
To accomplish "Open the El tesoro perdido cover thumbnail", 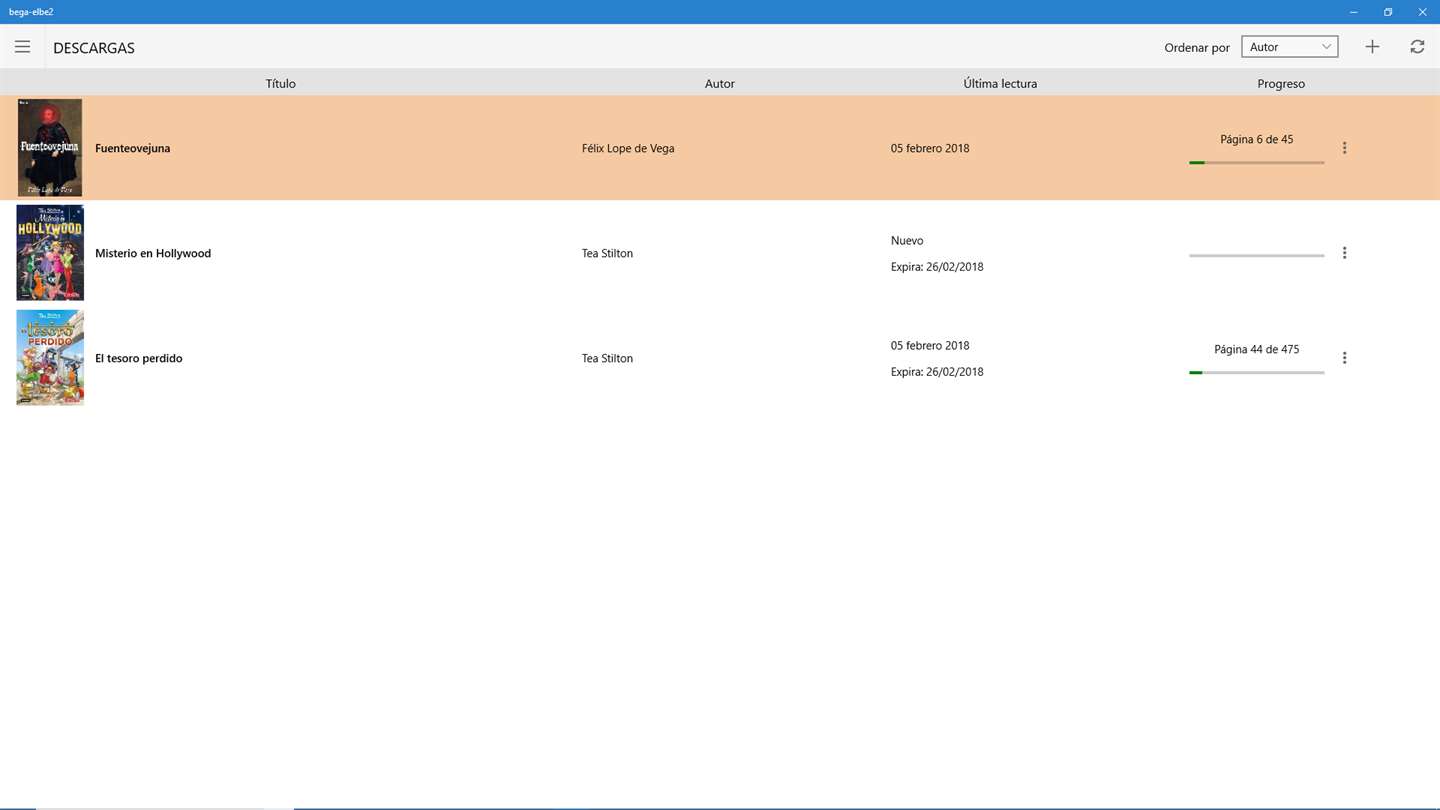I will [50, 358].
